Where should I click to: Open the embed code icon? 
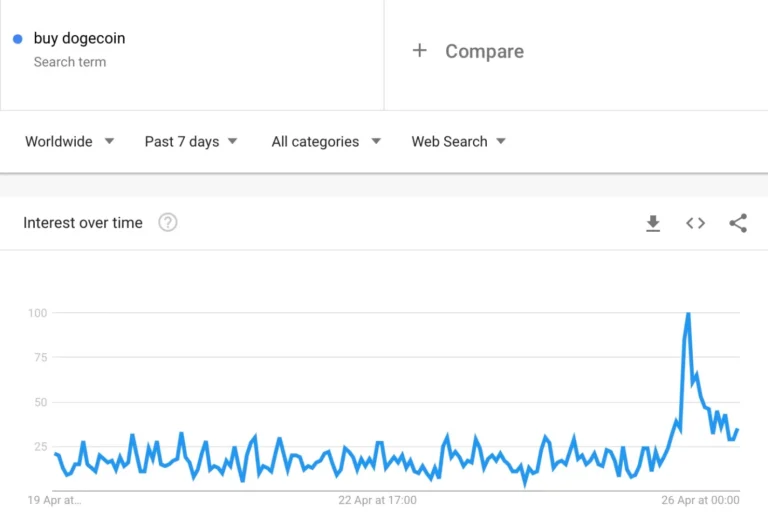click(695, 223)
